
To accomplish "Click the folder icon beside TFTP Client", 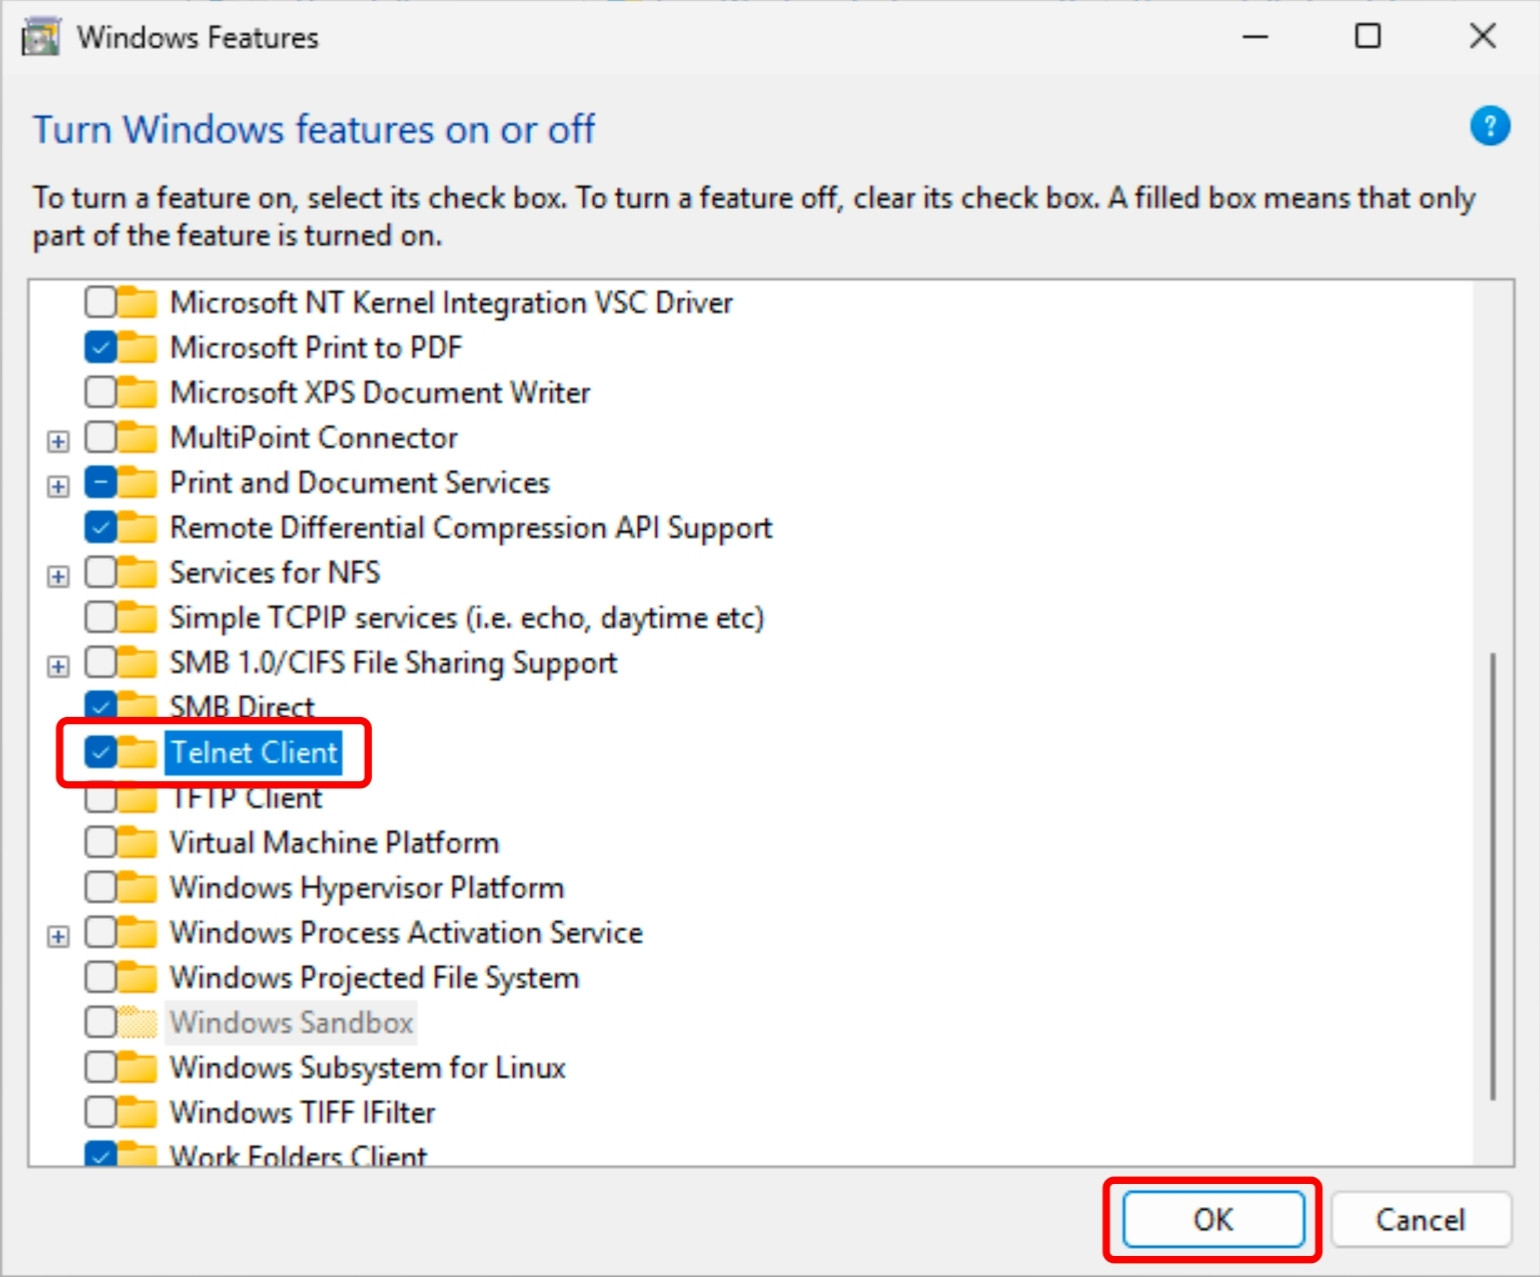I will click(x=136, y=797).
